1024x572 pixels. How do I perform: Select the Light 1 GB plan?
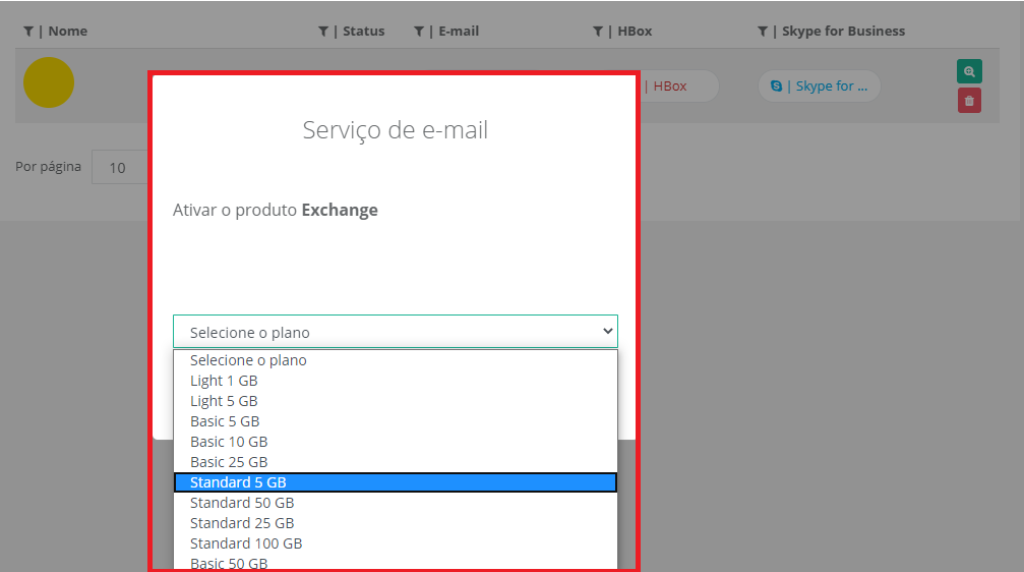point(395,381)
